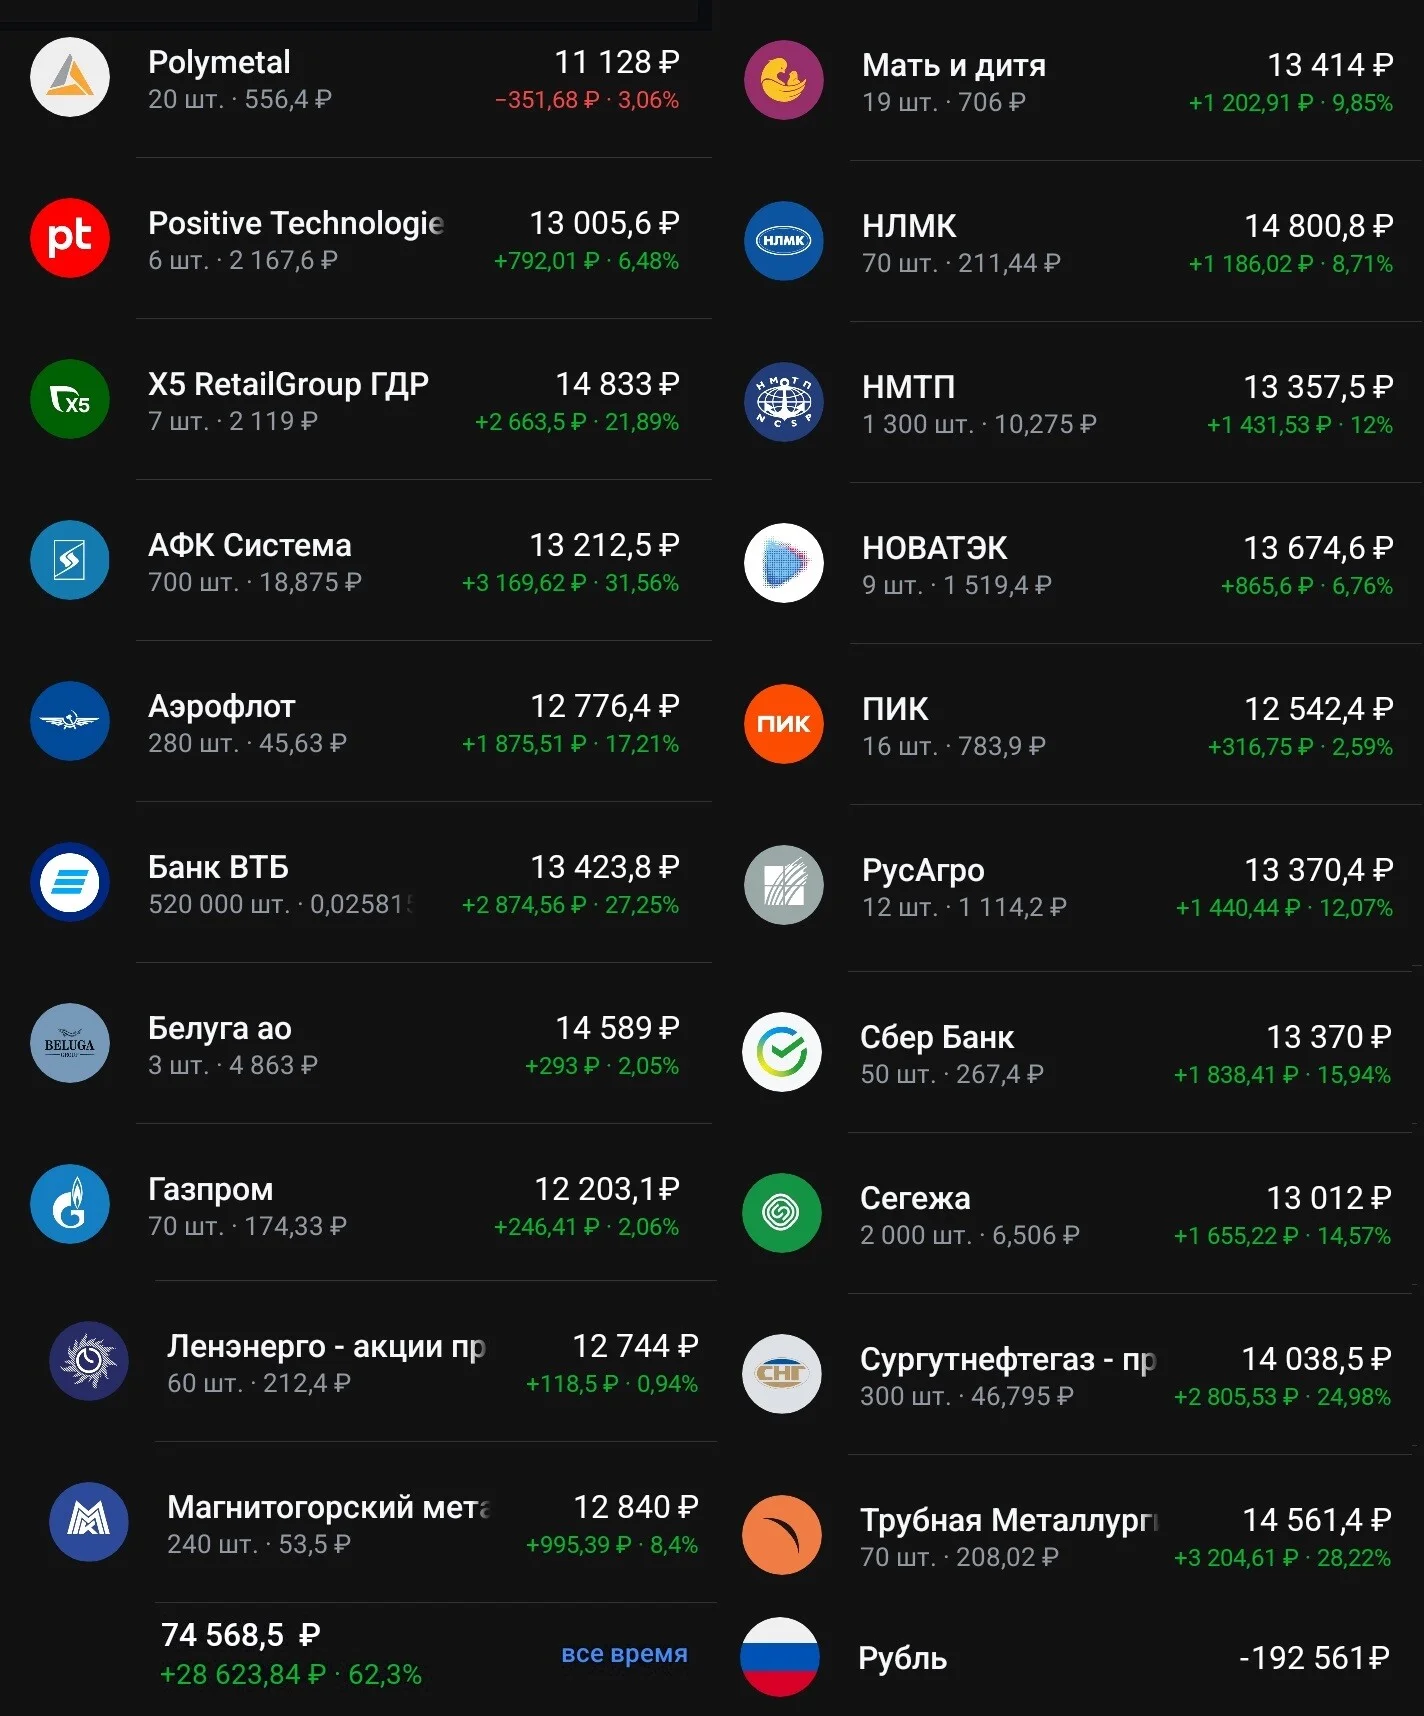Tap the ПИК gain +316,75 ₽
The image size is (1424, 1716).
pyautogui.click(x=1260, y=747)
